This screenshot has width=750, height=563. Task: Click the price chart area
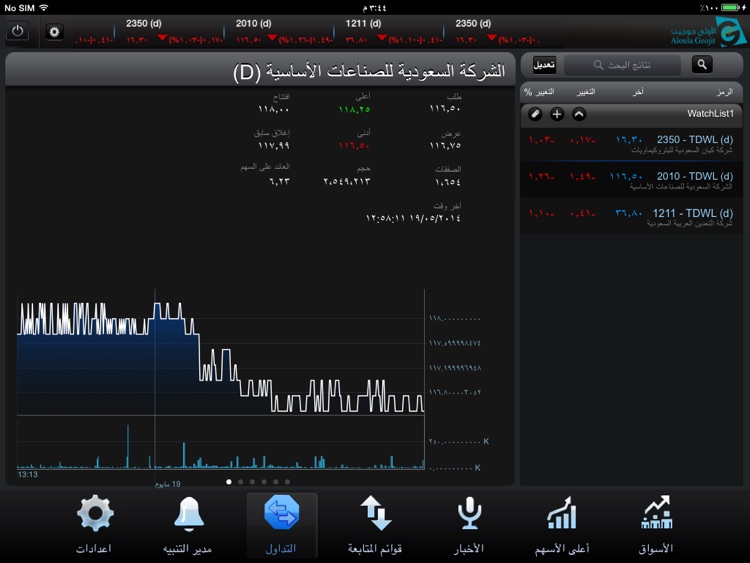pyautogui.click(x=221, y=352)
